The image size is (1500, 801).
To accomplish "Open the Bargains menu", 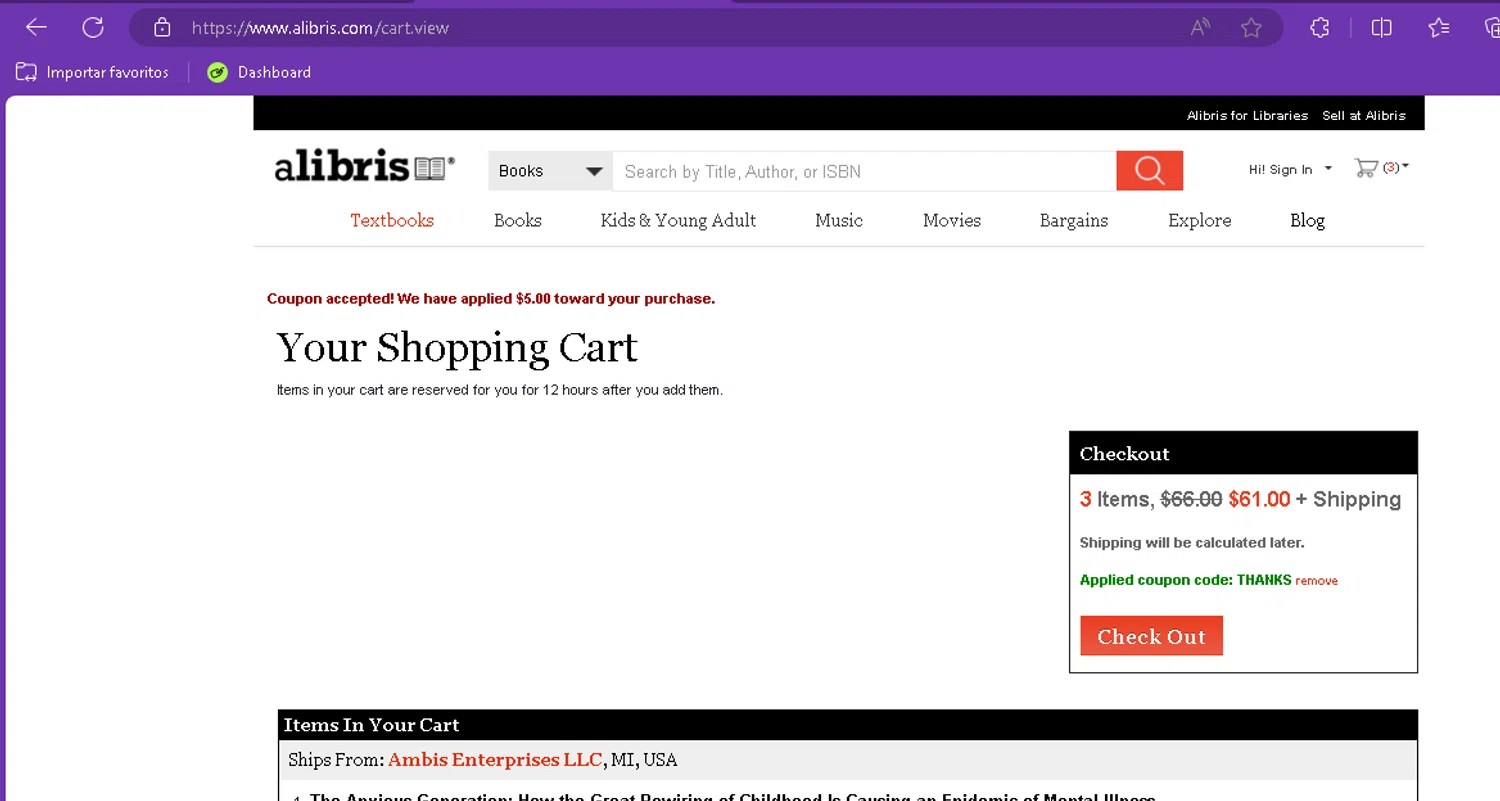I will [1074, 220].
